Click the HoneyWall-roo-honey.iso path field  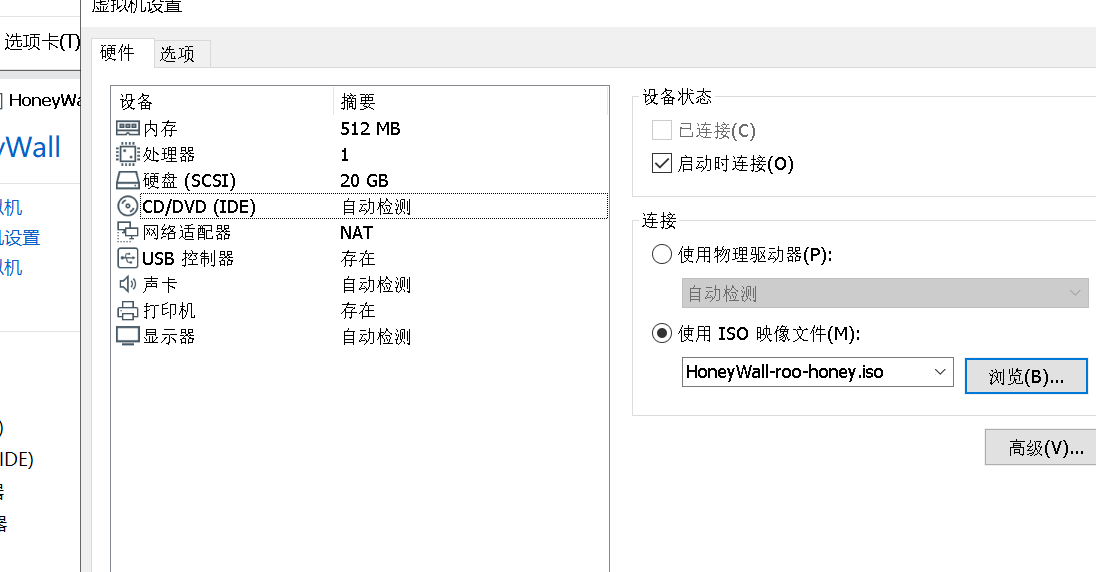coord(800,372)
